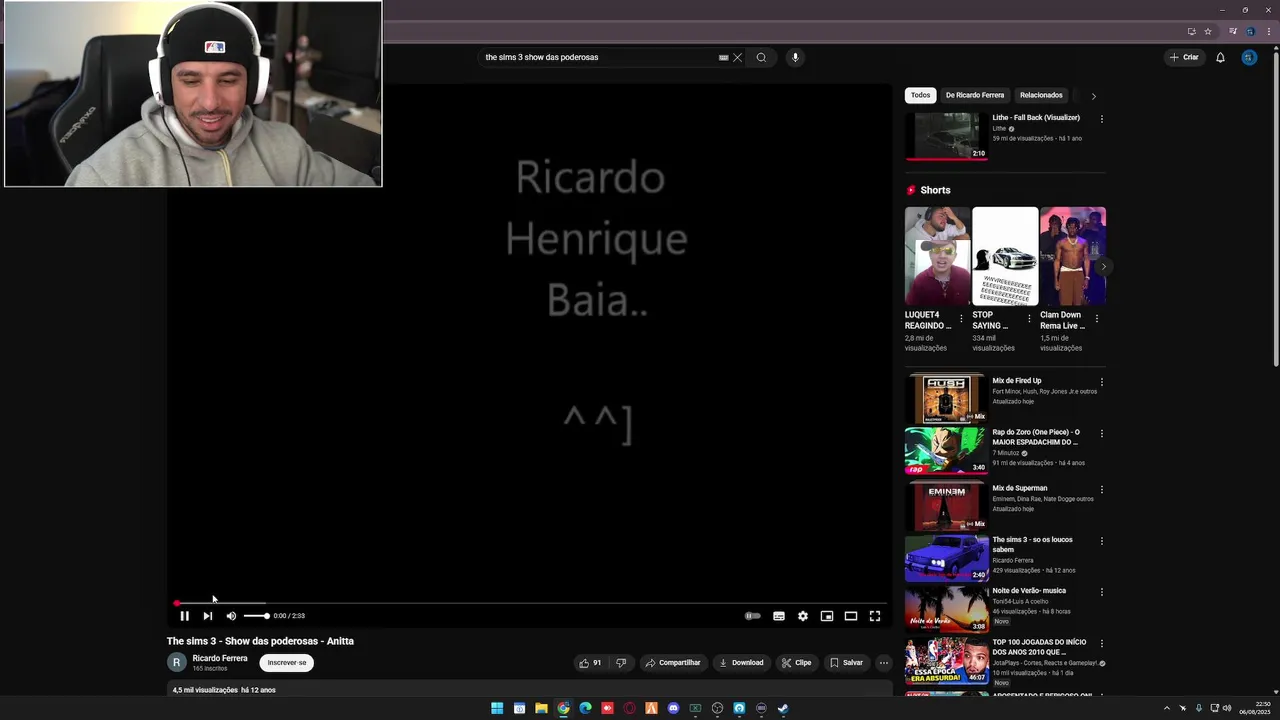
Task: Open File Explorer in taskbar
Action: [x=541, y=708]
